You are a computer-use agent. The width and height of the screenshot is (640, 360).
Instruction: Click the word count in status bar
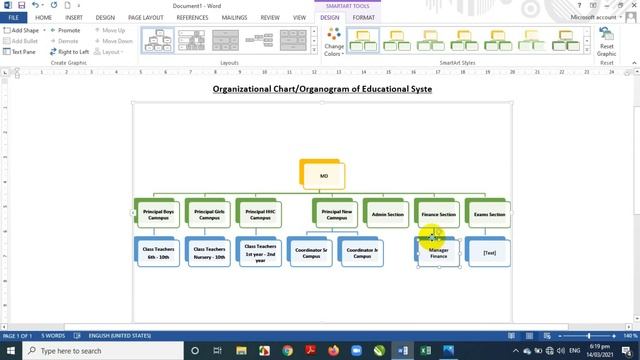(53, 336)
